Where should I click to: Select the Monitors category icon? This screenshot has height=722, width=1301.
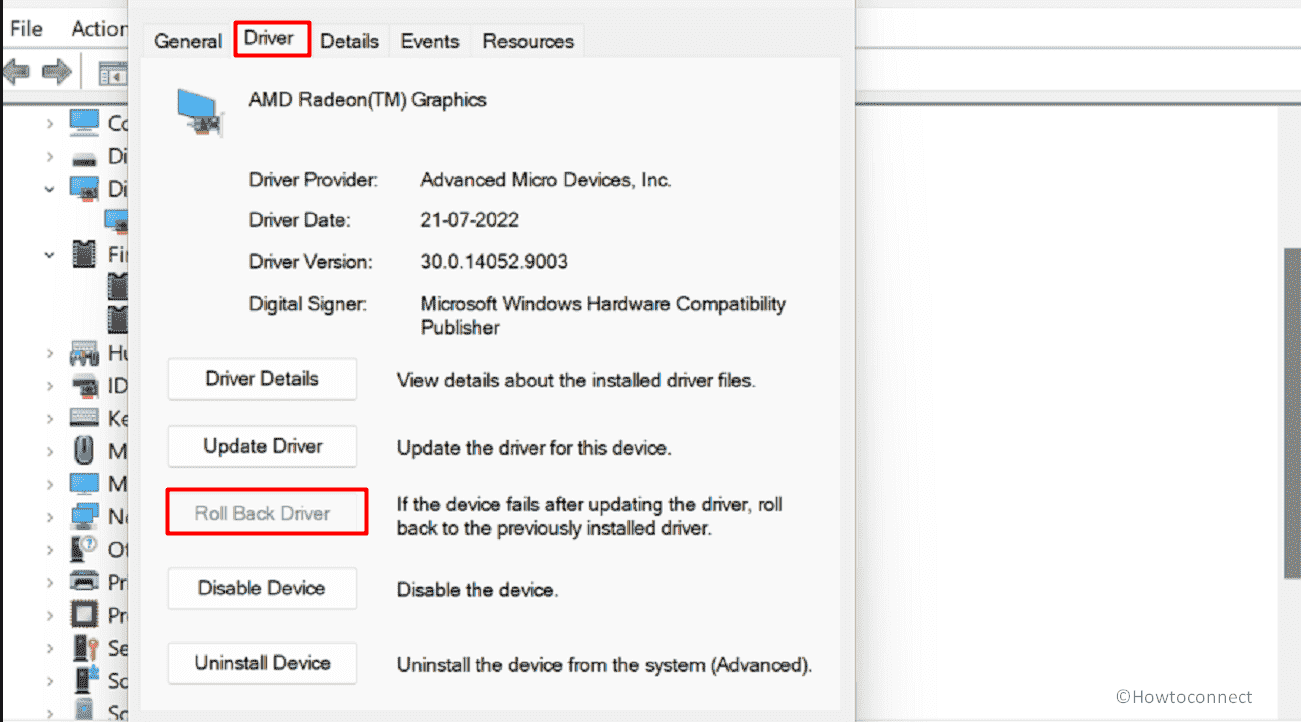(x=85, y=484)
